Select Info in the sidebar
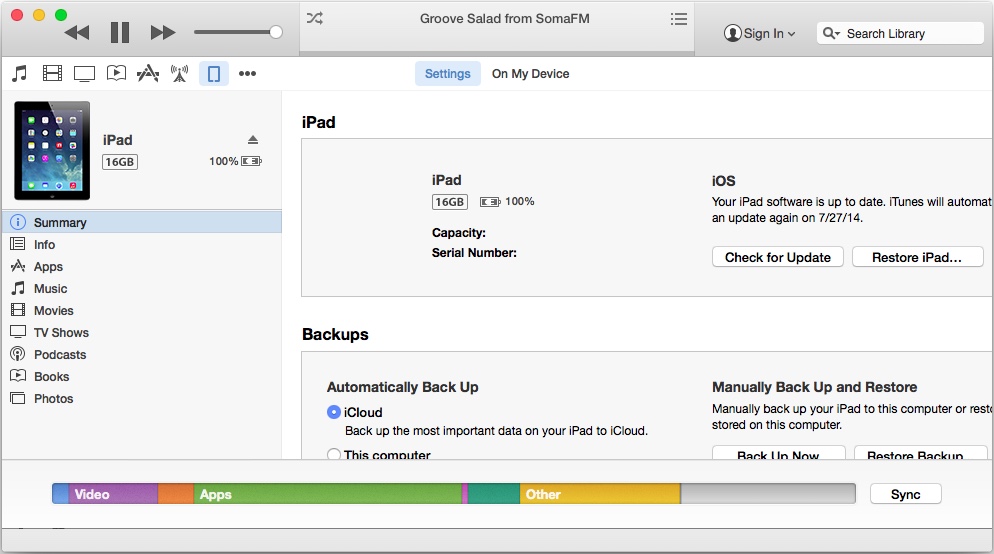This screenshot has height=554, width=994. (x=142, y=245)
